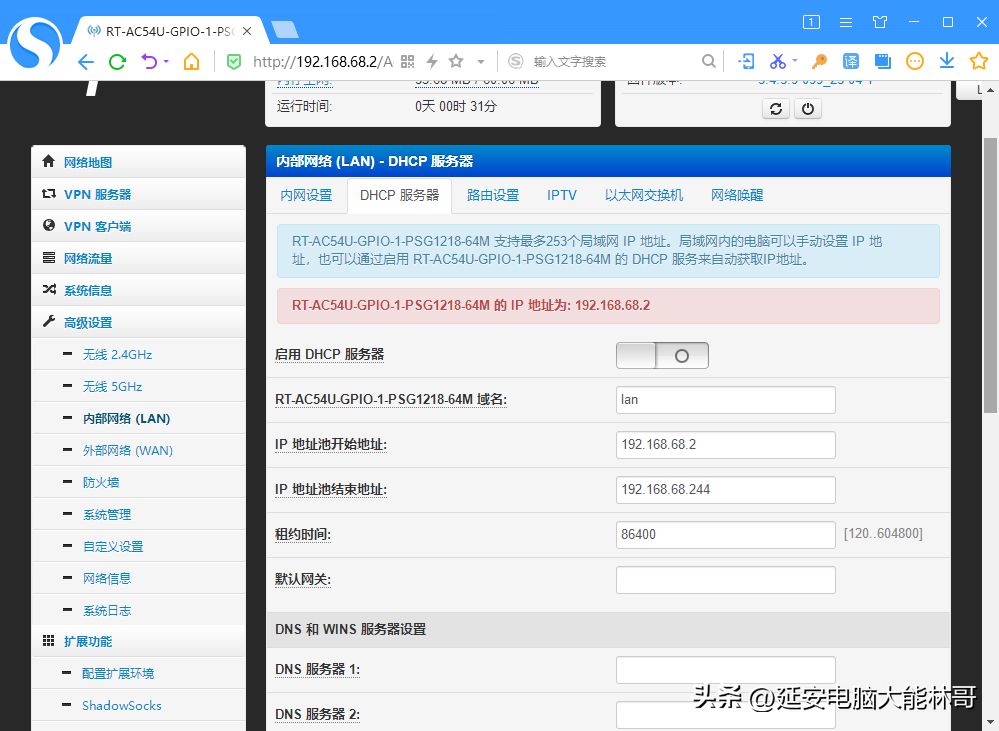Select 网络地图 in the sidebar menu
Viewport: 999px width, 731px height.
point(88,162)
